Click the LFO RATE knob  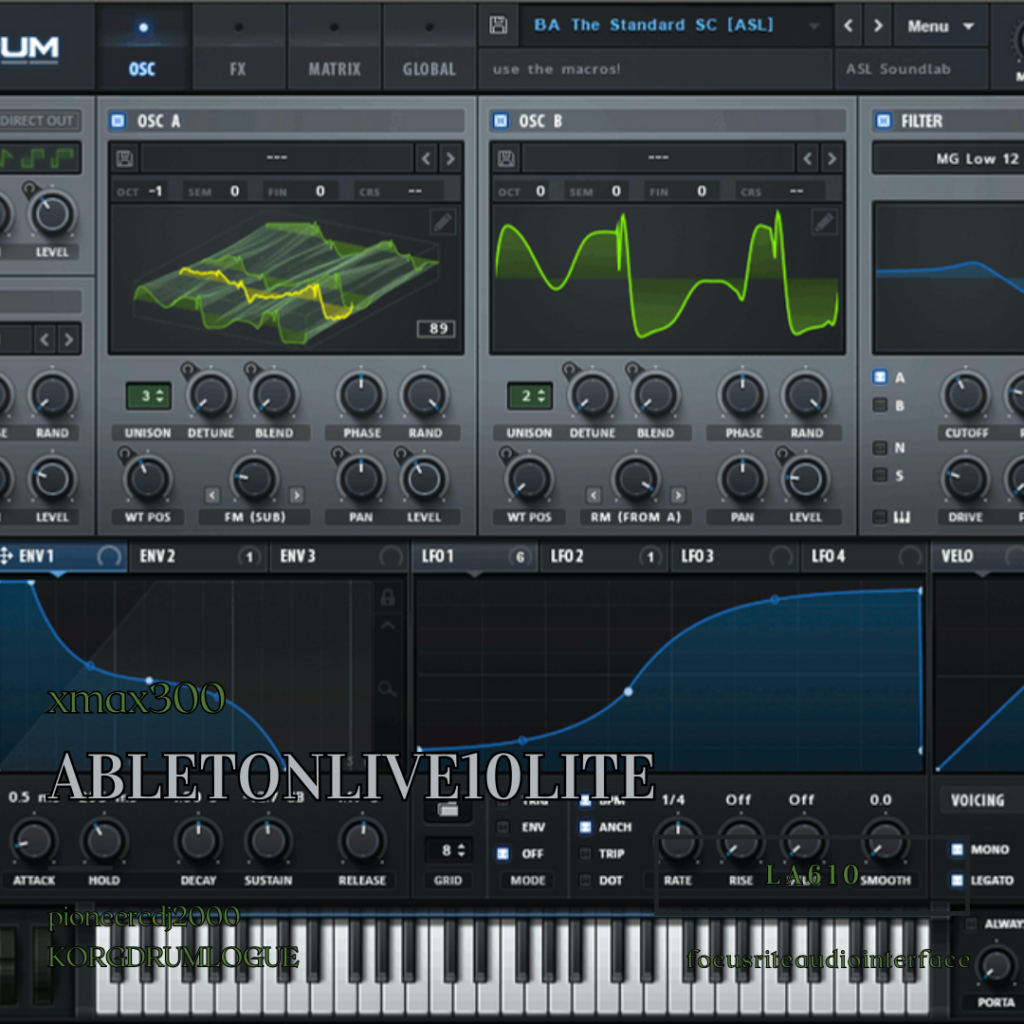tap(678, 841)
